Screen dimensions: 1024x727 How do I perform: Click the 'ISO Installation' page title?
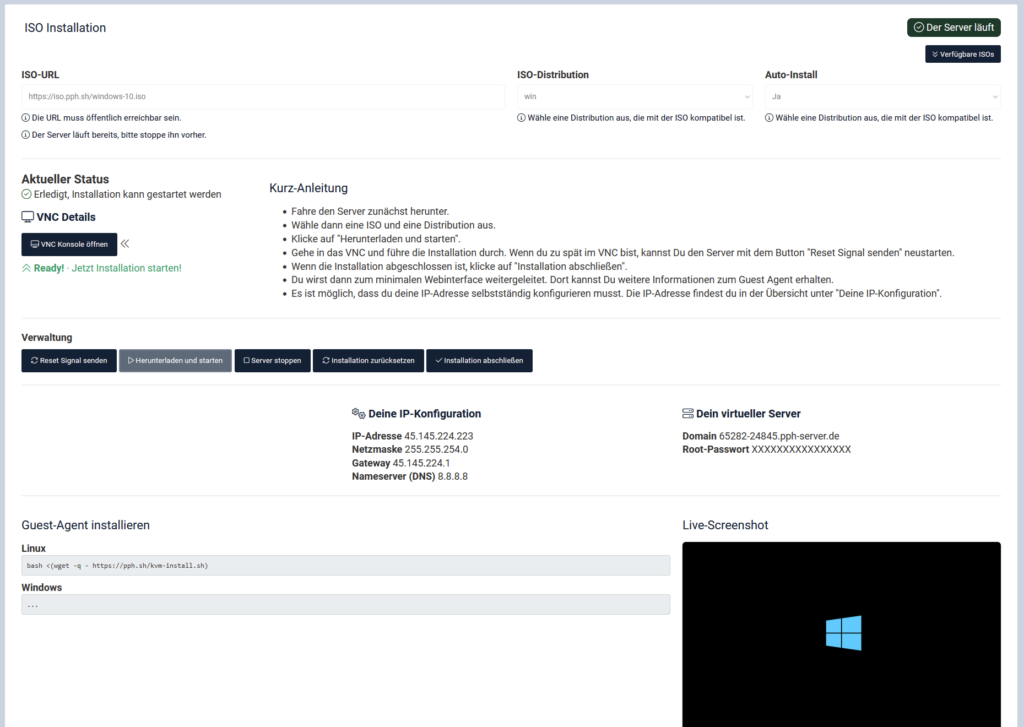[x=65, y=27]
